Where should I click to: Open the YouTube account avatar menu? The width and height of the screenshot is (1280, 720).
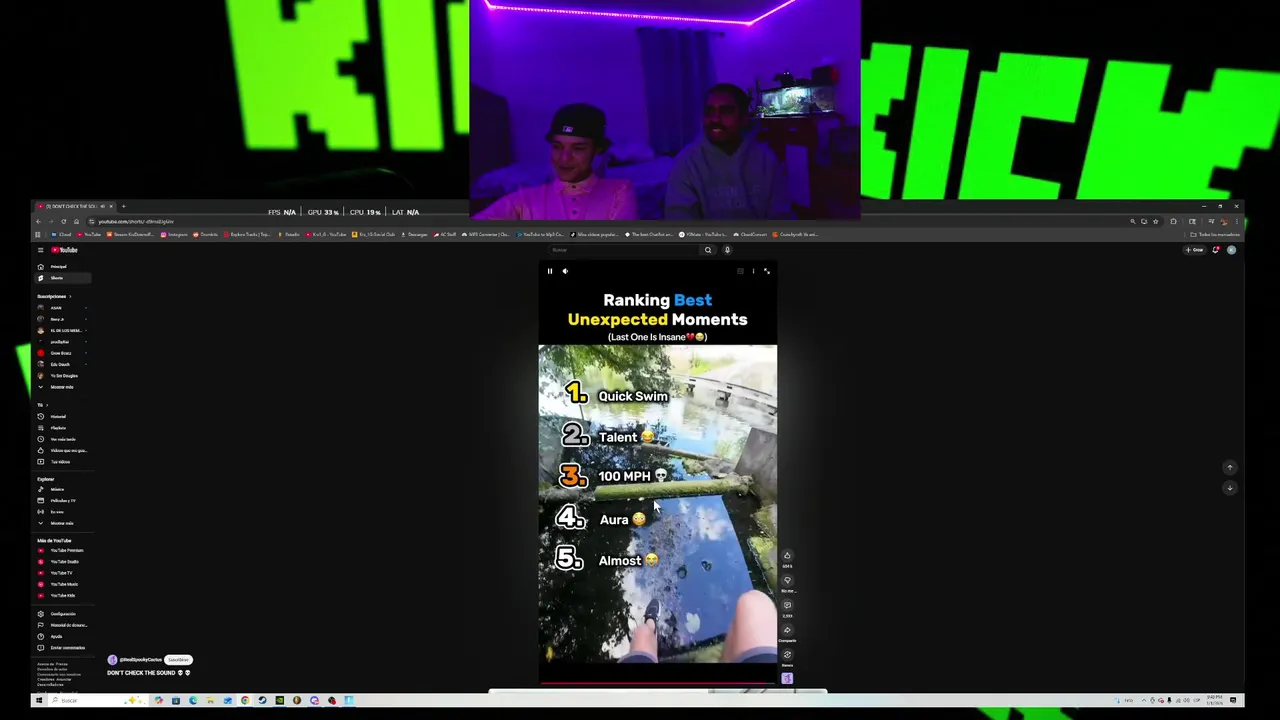(x=1231, y=250)
